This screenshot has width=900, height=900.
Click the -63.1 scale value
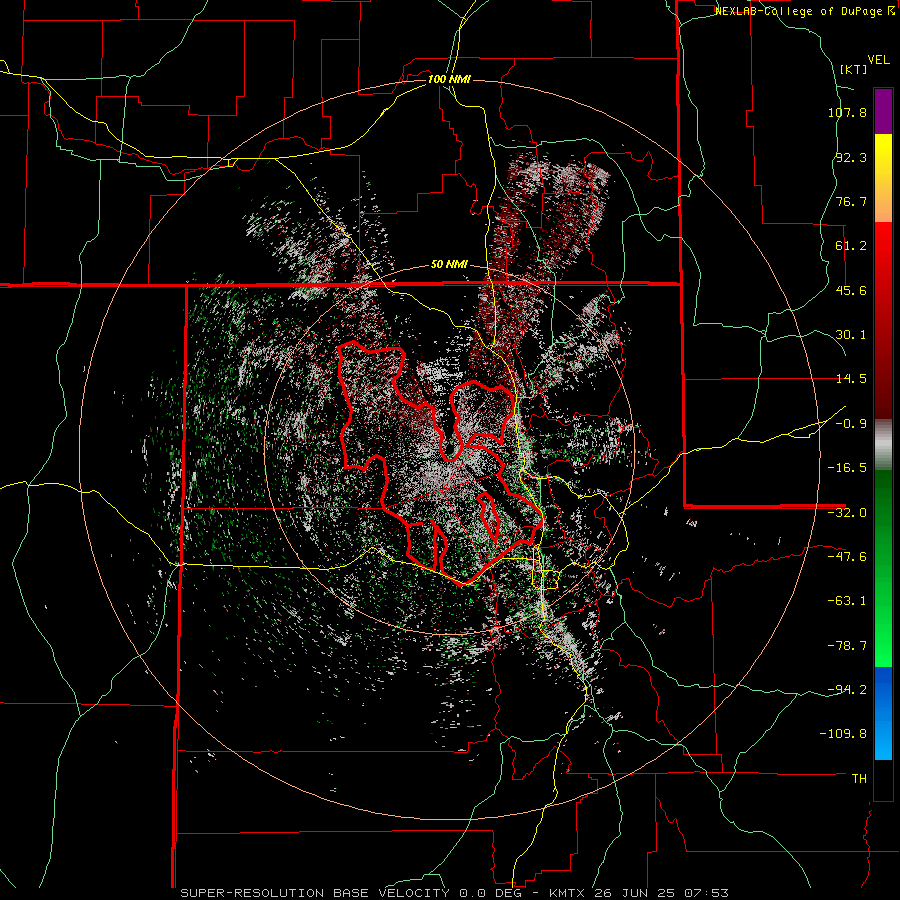(847, 601)
